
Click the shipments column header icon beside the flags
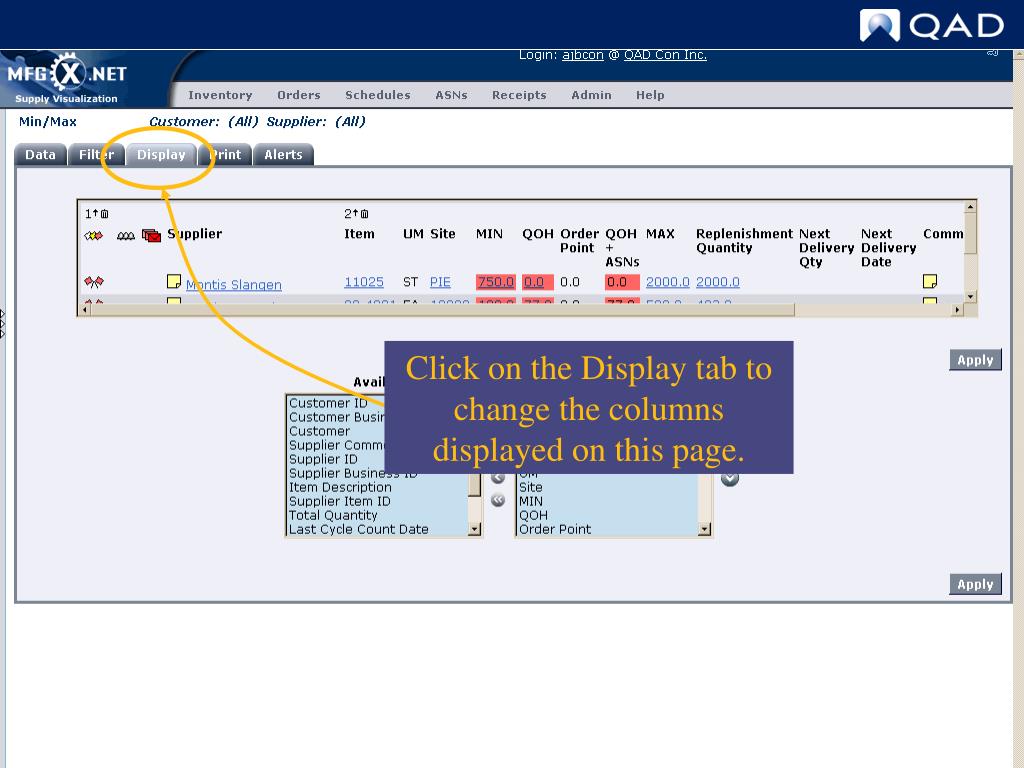[x=125, y=235]
